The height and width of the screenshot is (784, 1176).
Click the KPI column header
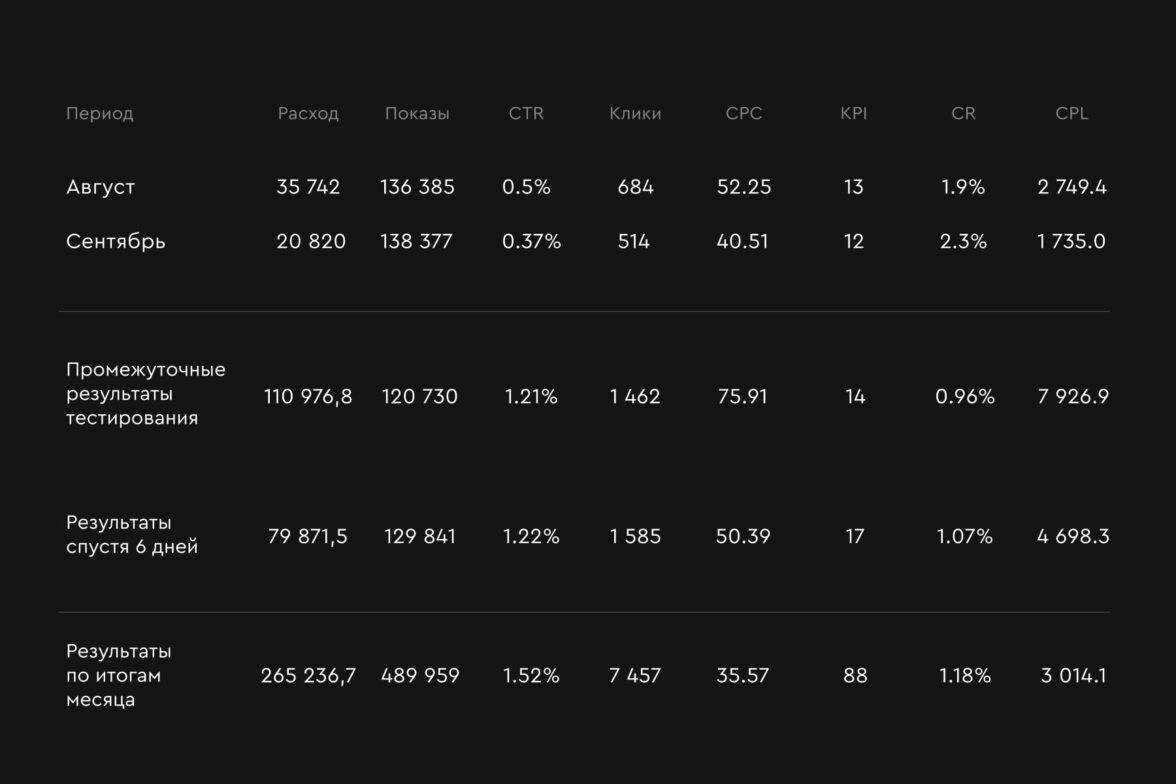[853, 114]
